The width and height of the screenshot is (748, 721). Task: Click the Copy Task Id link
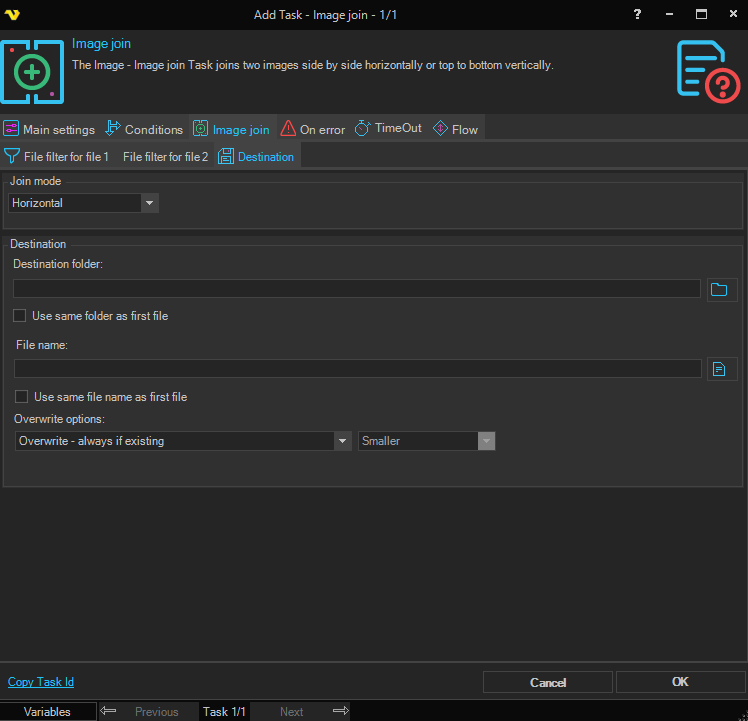pyautogui.click(x=41, y=682)
